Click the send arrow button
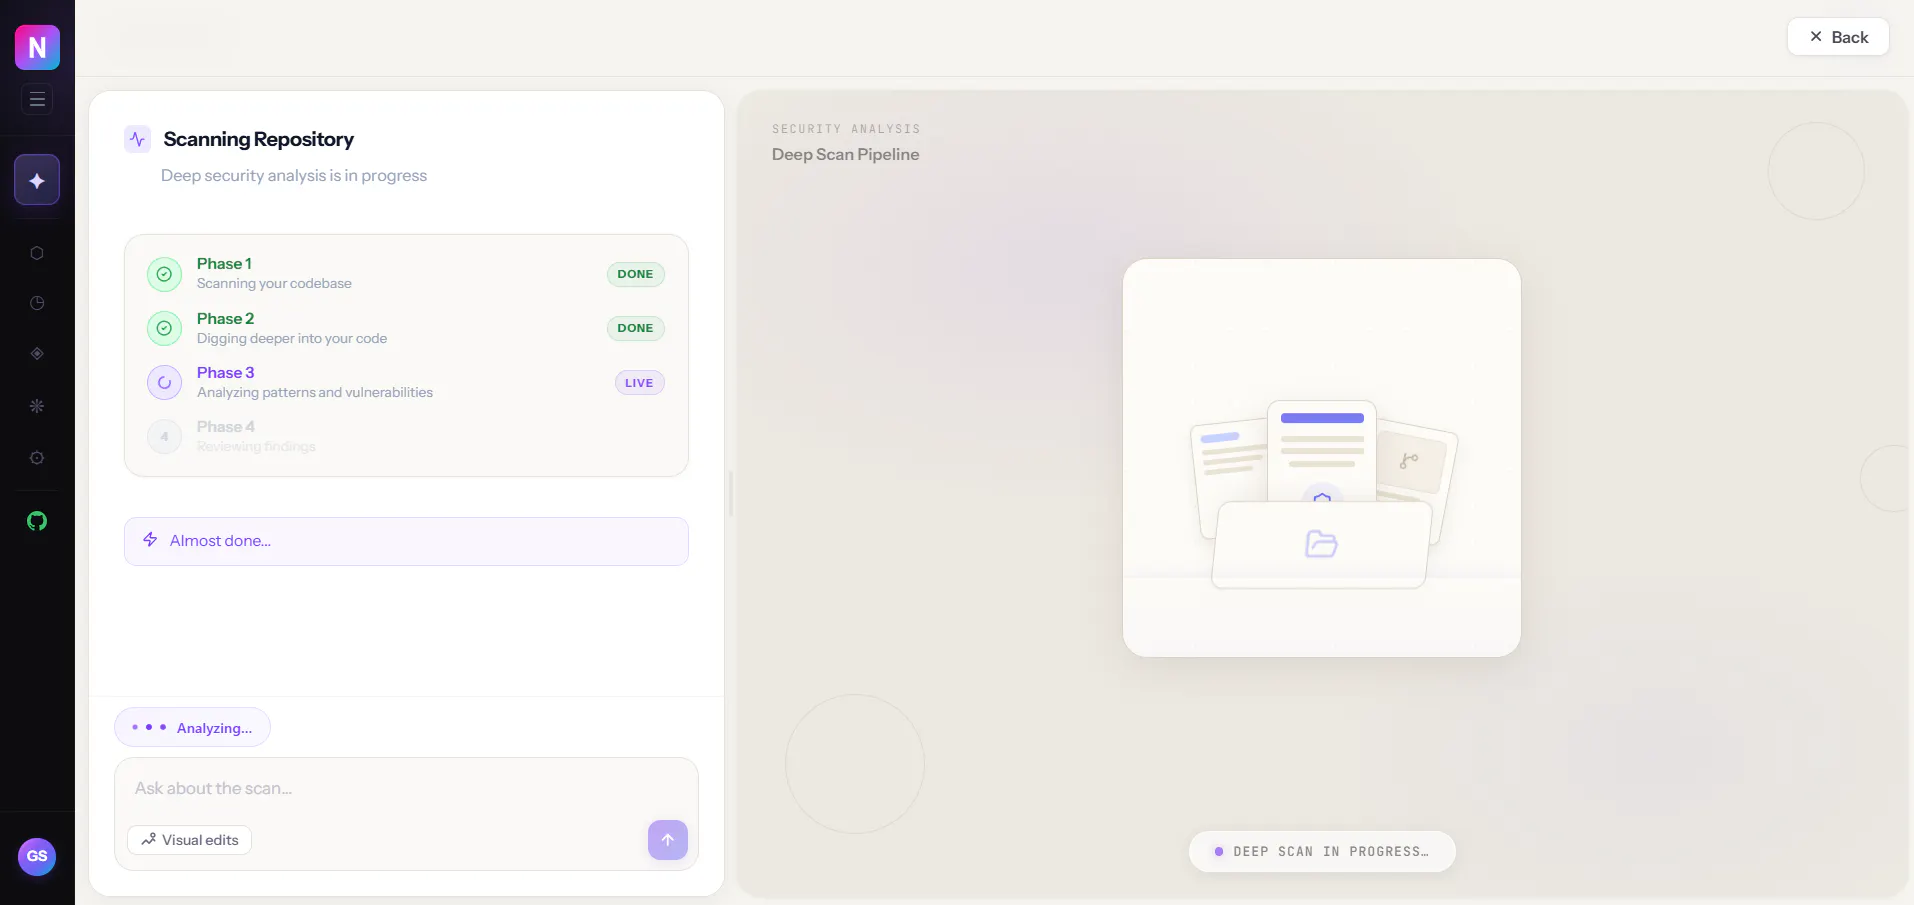 coord(668,840)
